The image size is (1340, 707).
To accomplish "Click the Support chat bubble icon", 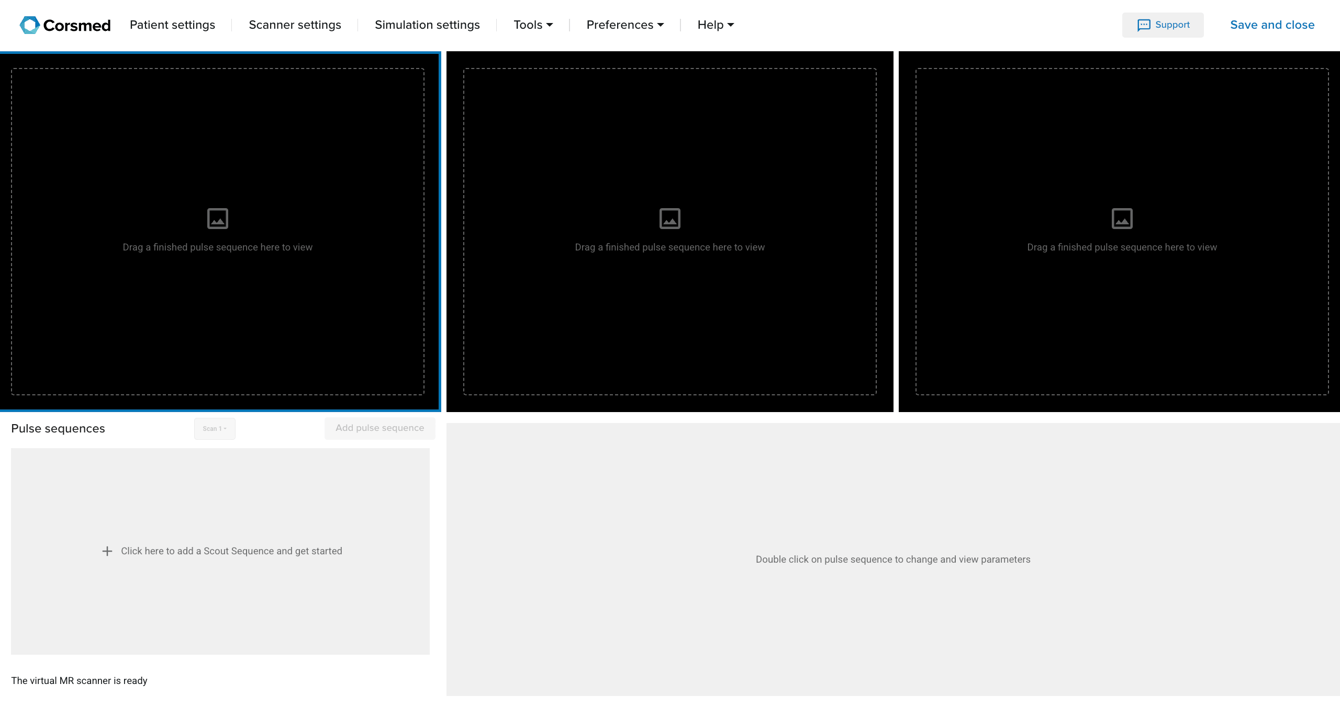I will pos(1144,25).
